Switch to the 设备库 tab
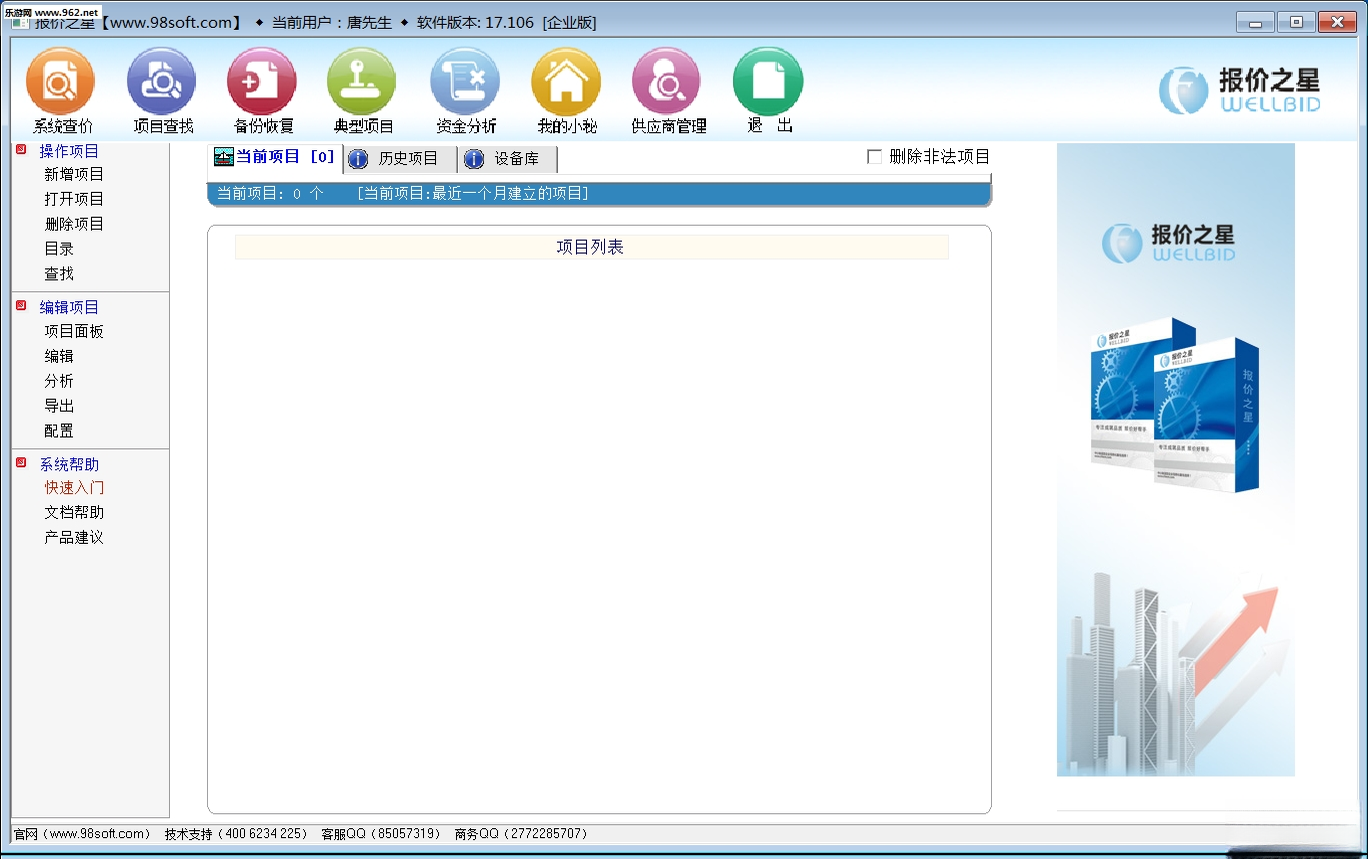This screenshot has height=859, width=1368. [509, 159]
